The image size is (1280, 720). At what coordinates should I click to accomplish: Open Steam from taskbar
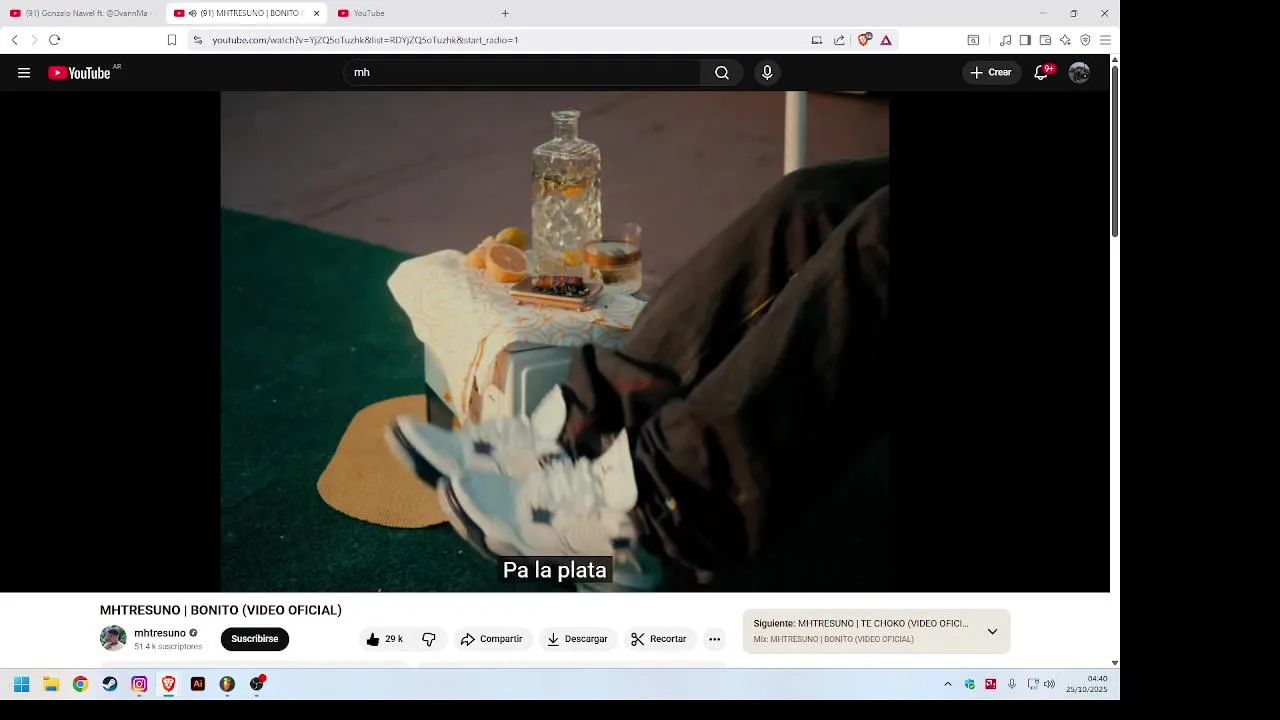(x=110, y=684)
